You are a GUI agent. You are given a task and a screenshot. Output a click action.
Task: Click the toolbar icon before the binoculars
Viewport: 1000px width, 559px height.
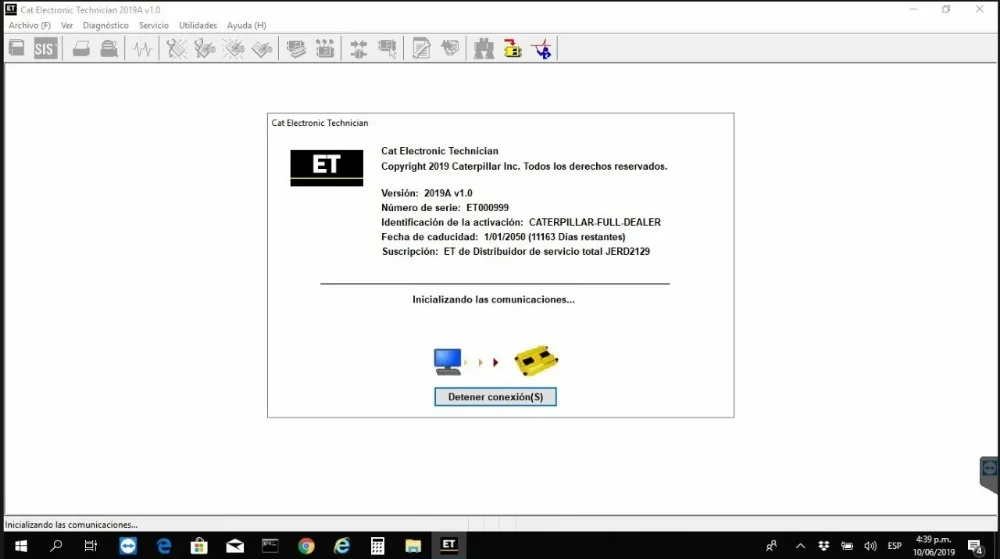coord(450,48)
